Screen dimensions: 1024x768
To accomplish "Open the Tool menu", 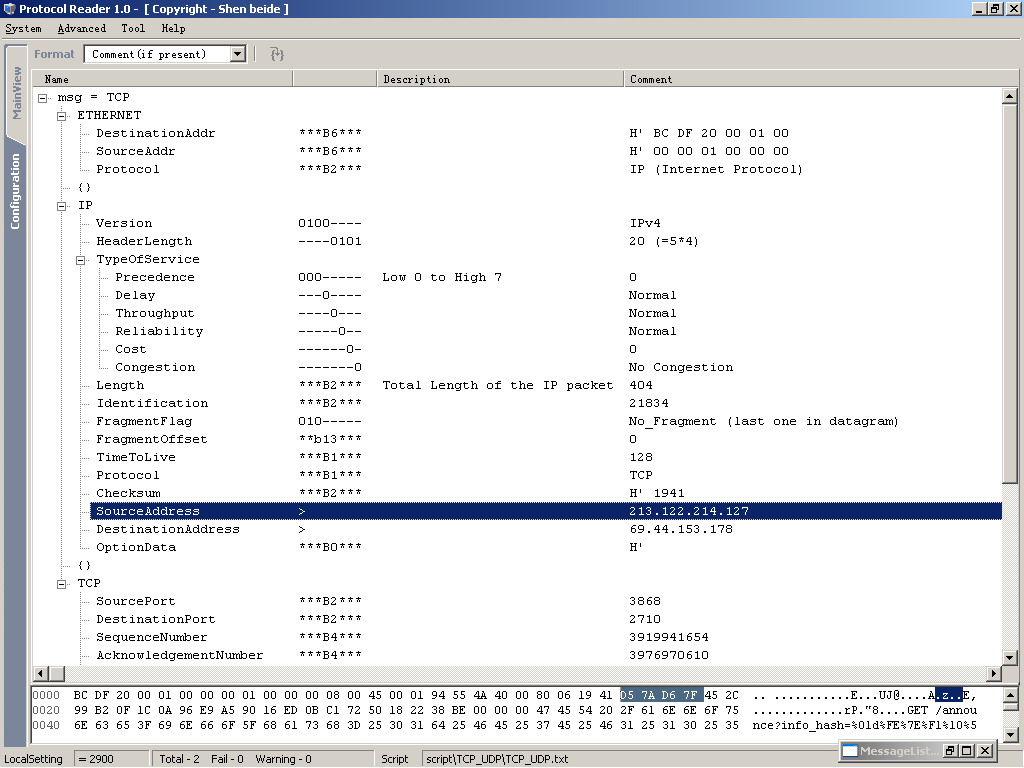I will click(133, 28).
